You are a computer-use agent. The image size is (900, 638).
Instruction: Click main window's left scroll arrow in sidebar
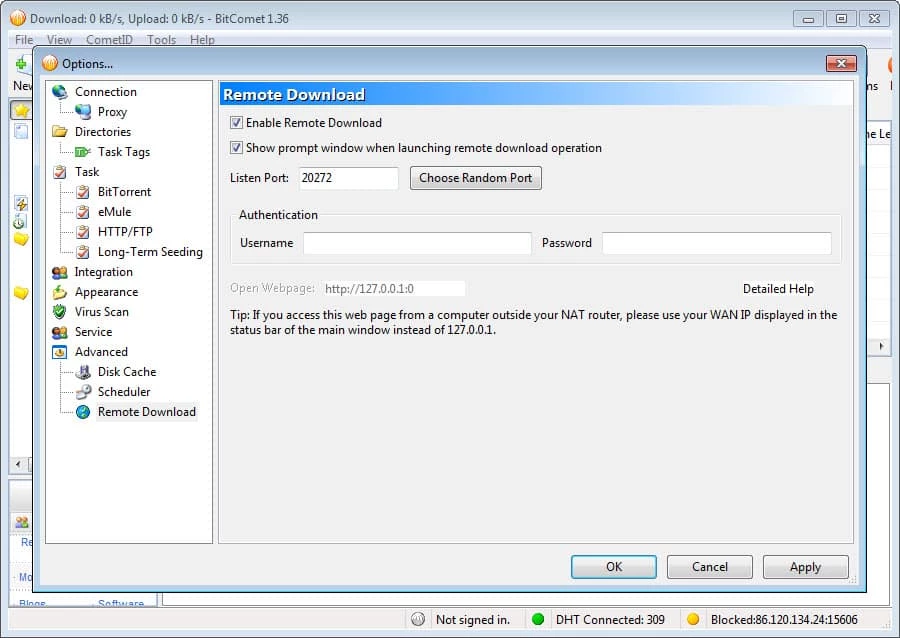[18, 464]
